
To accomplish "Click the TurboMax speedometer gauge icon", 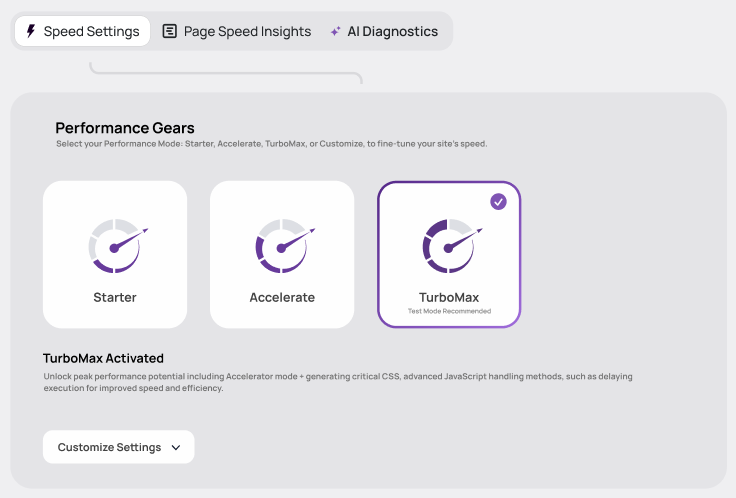I will (x=452, y=246).
